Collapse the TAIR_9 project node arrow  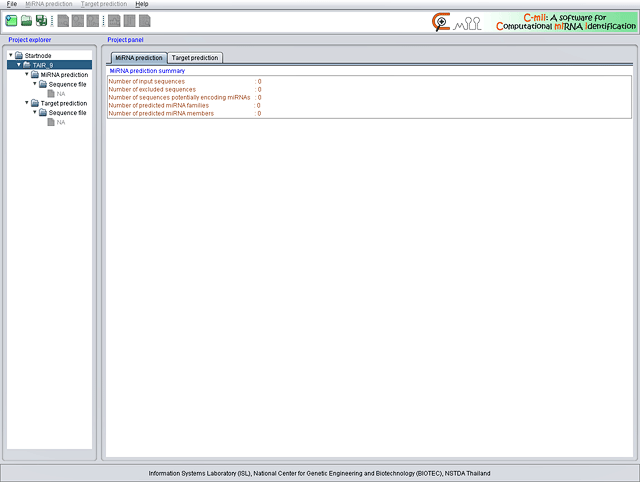[x=18, y=65]
